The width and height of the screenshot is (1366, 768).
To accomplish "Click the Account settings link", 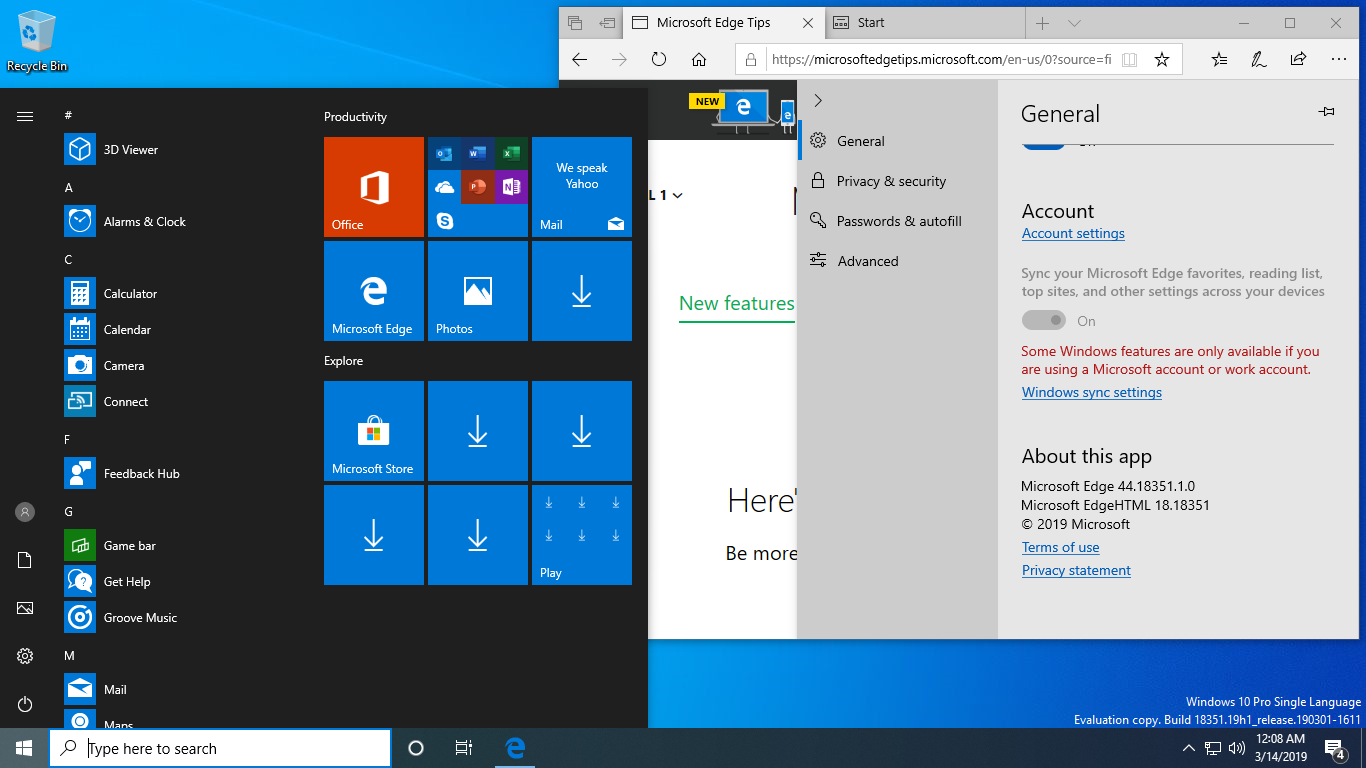I will pyautogui.click(x=1073, y=233).
